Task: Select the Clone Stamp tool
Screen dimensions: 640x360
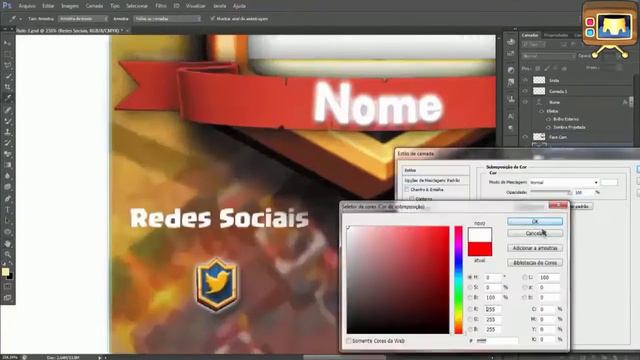Action: [x=8, y=132]
